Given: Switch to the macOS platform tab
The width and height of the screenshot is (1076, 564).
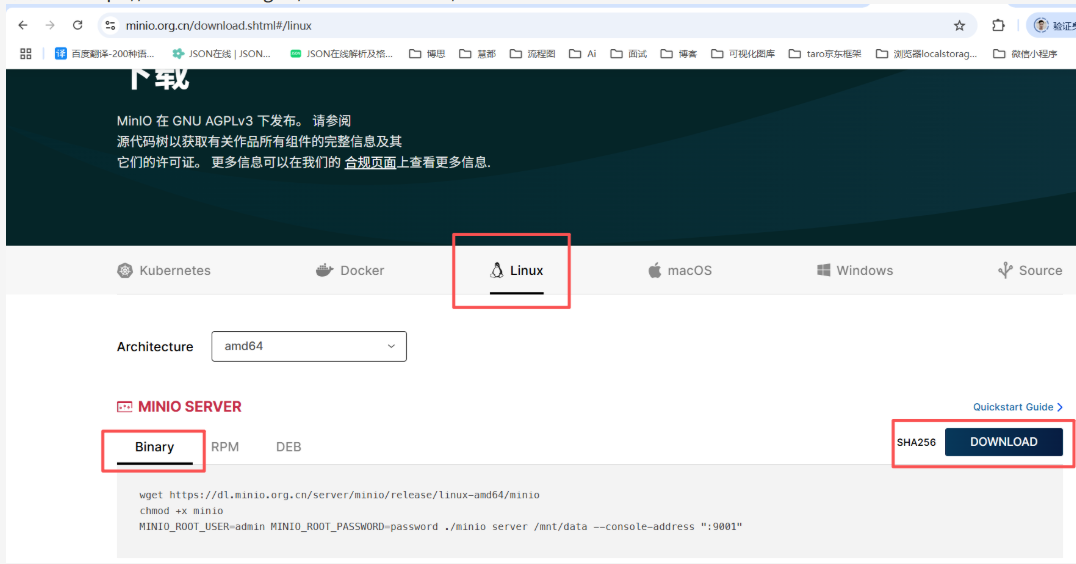Looking at the screenshot, I should point(680,270).
